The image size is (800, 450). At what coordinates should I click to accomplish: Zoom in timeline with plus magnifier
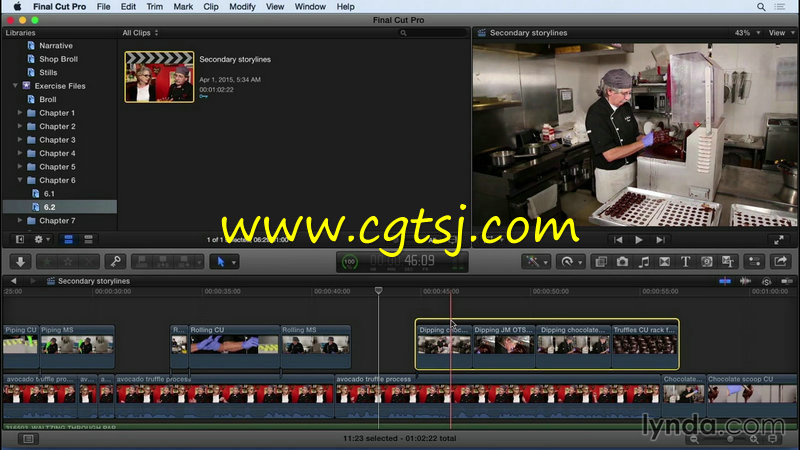[x=754, y=439]
